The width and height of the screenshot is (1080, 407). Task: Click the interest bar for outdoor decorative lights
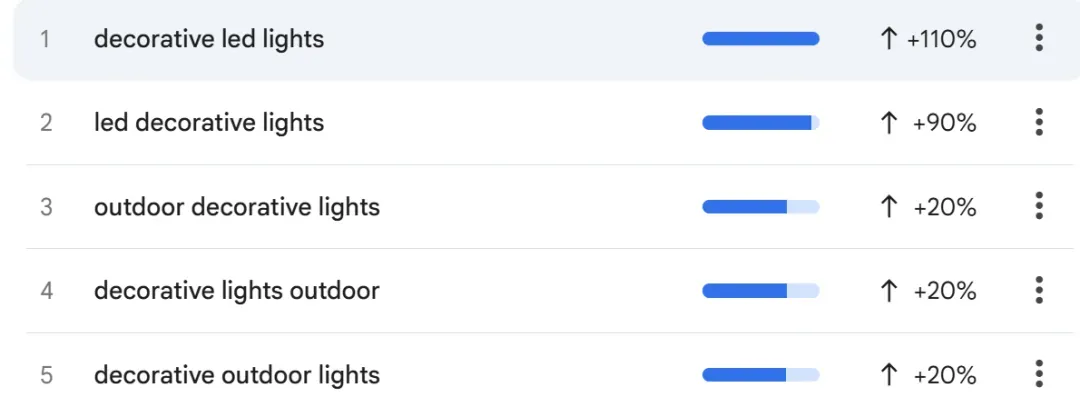(x=761, y=207)
